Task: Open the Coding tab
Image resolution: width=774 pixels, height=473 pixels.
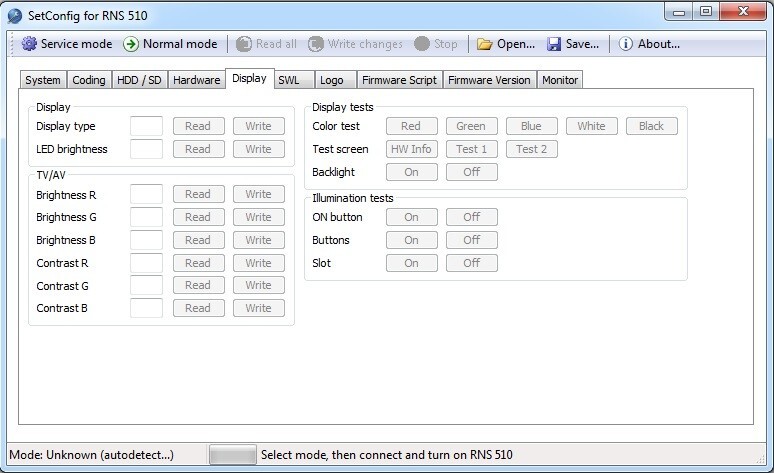Action: [89, 80]
